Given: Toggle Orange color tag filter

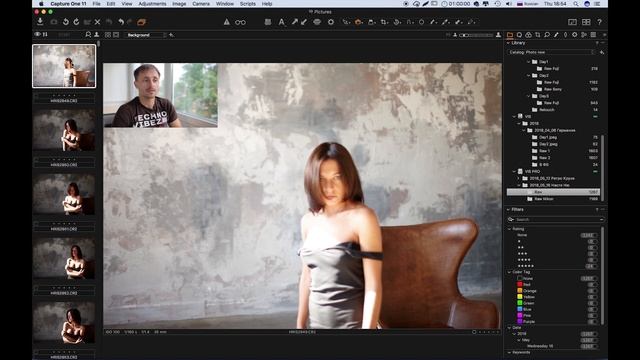Looking at the screenshot, I should coord(592,291).
